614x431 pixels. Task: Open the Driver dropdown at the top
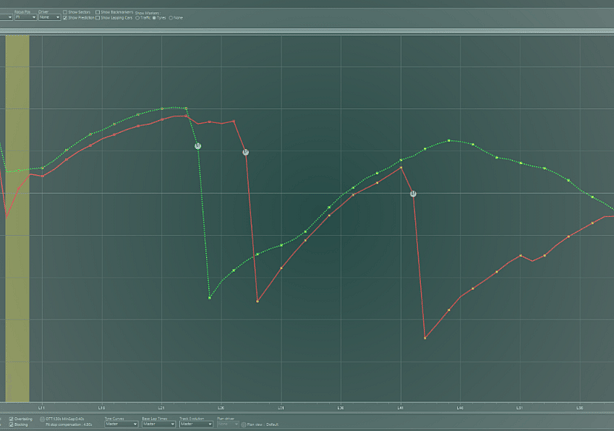50,17
